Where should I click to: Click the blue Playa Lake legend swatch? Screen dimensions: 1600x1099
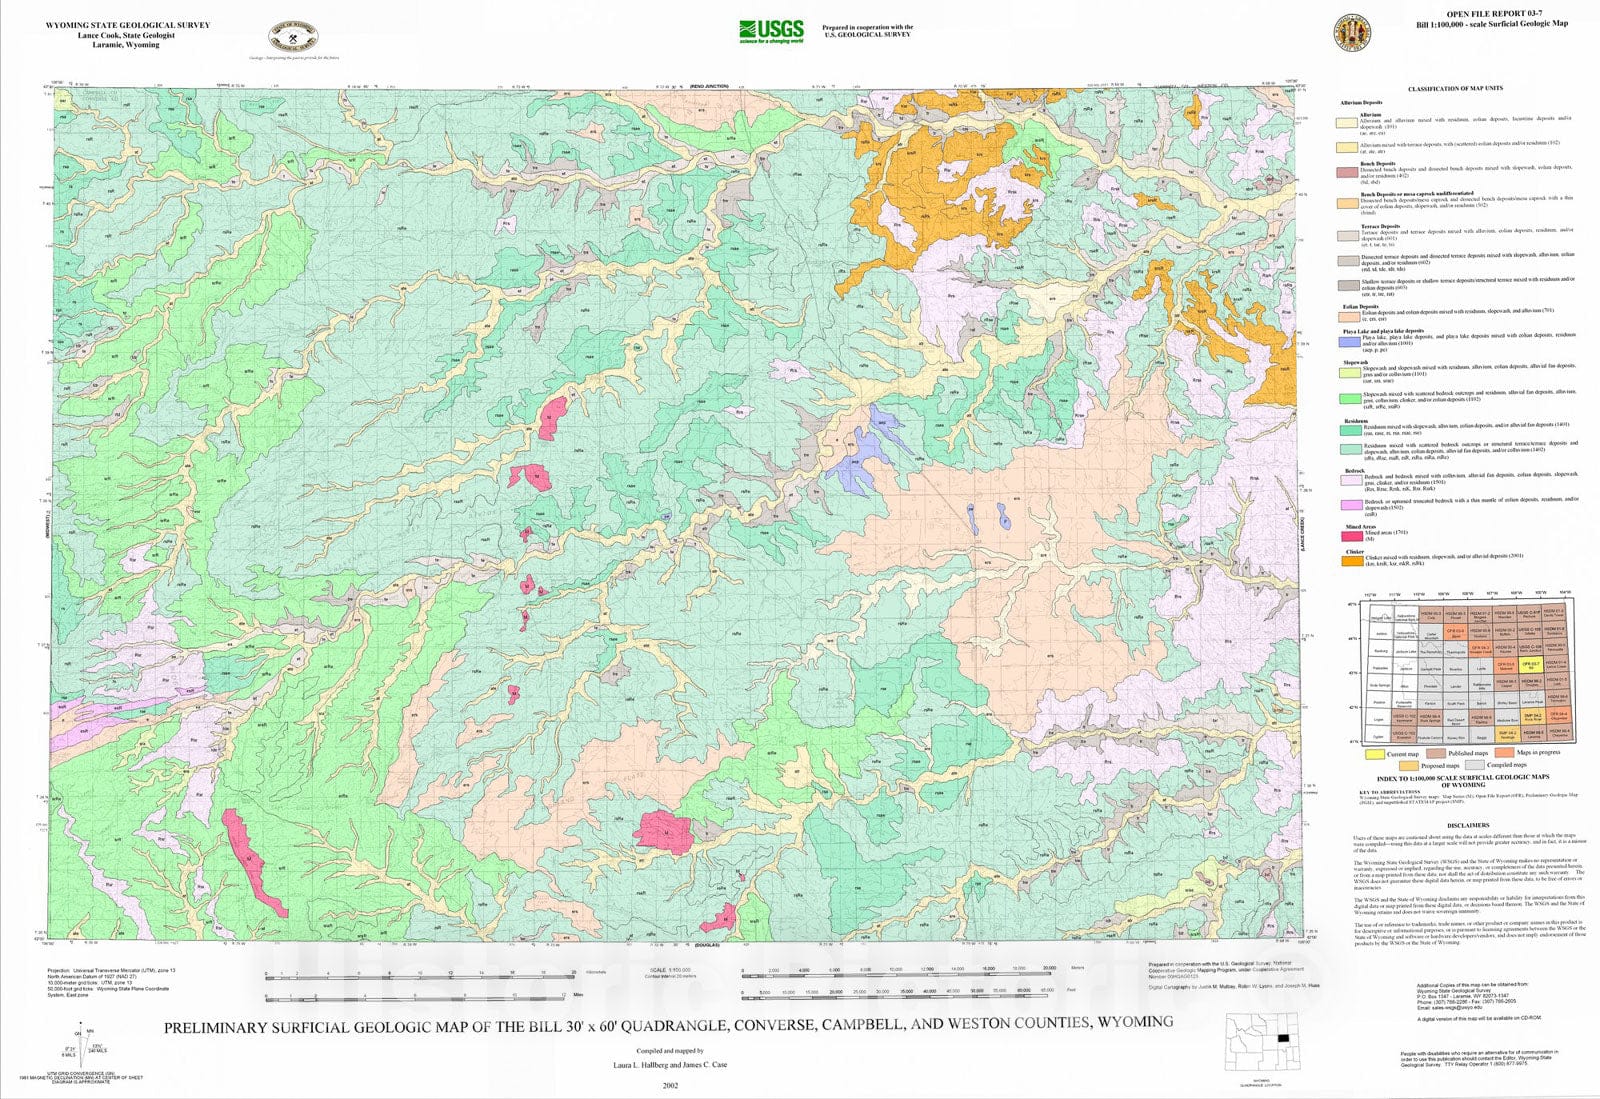coord(1350,341)
